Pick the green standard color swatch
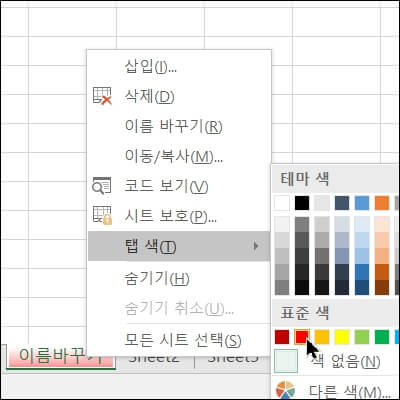Screen dimensions: 400x400 coord(382,337)
